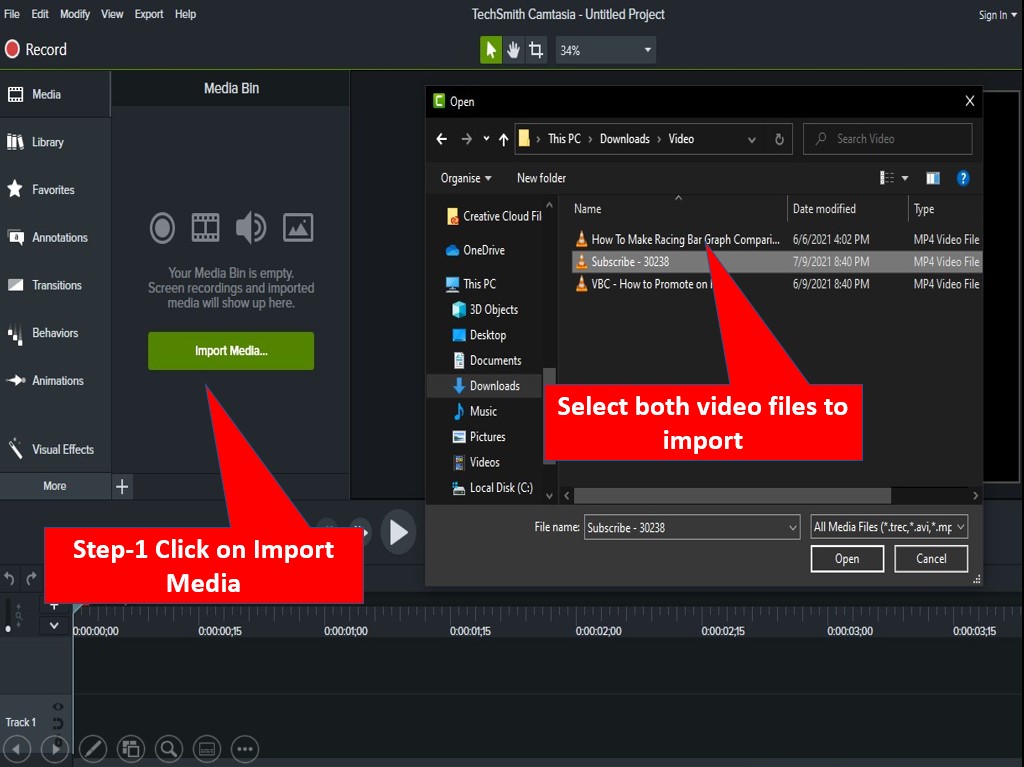This screenshot has height=767, width=1024.
Task: Open the Modify menu
Action: pyautogui.click(x=75, y=14)
